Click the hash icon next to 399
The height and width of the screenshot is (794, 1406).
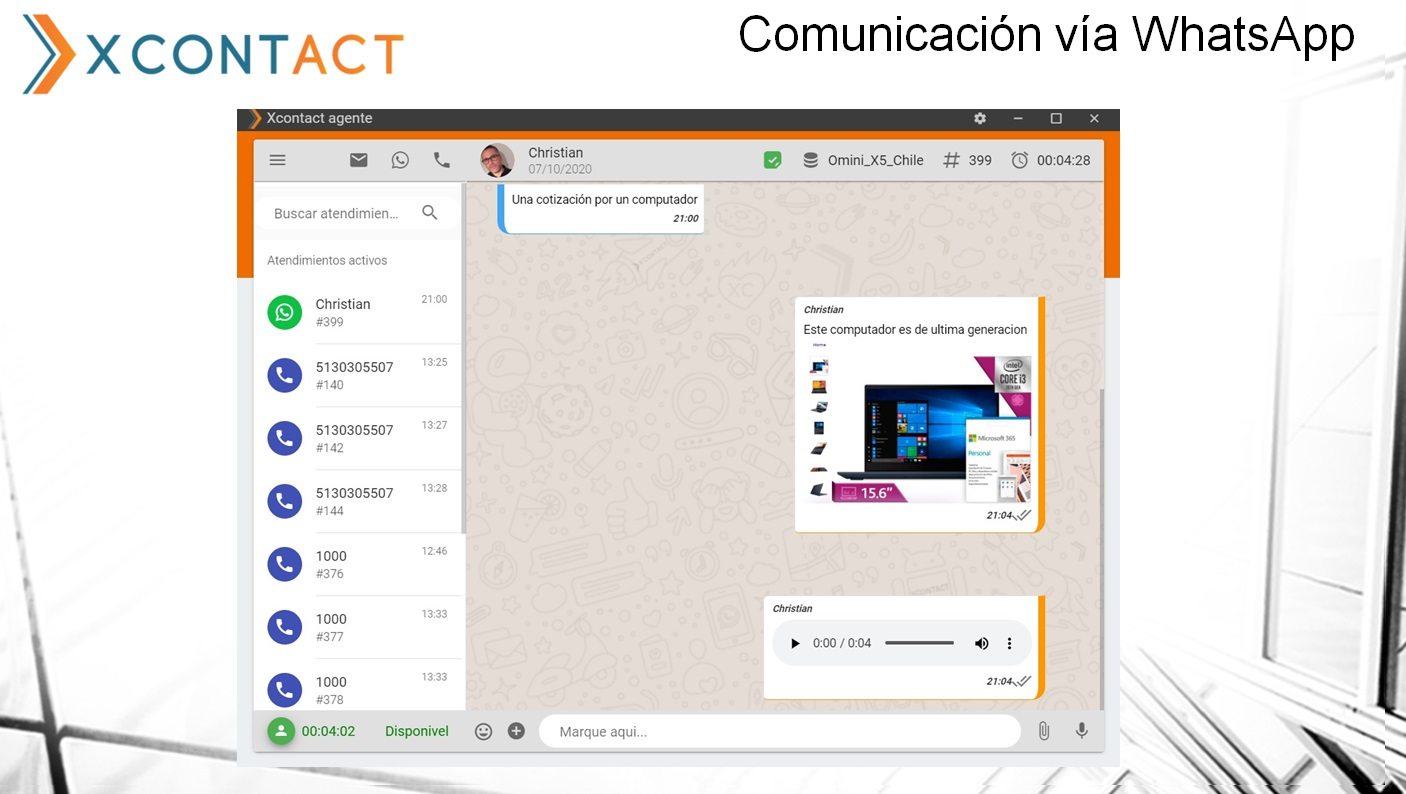click(952, 160)
